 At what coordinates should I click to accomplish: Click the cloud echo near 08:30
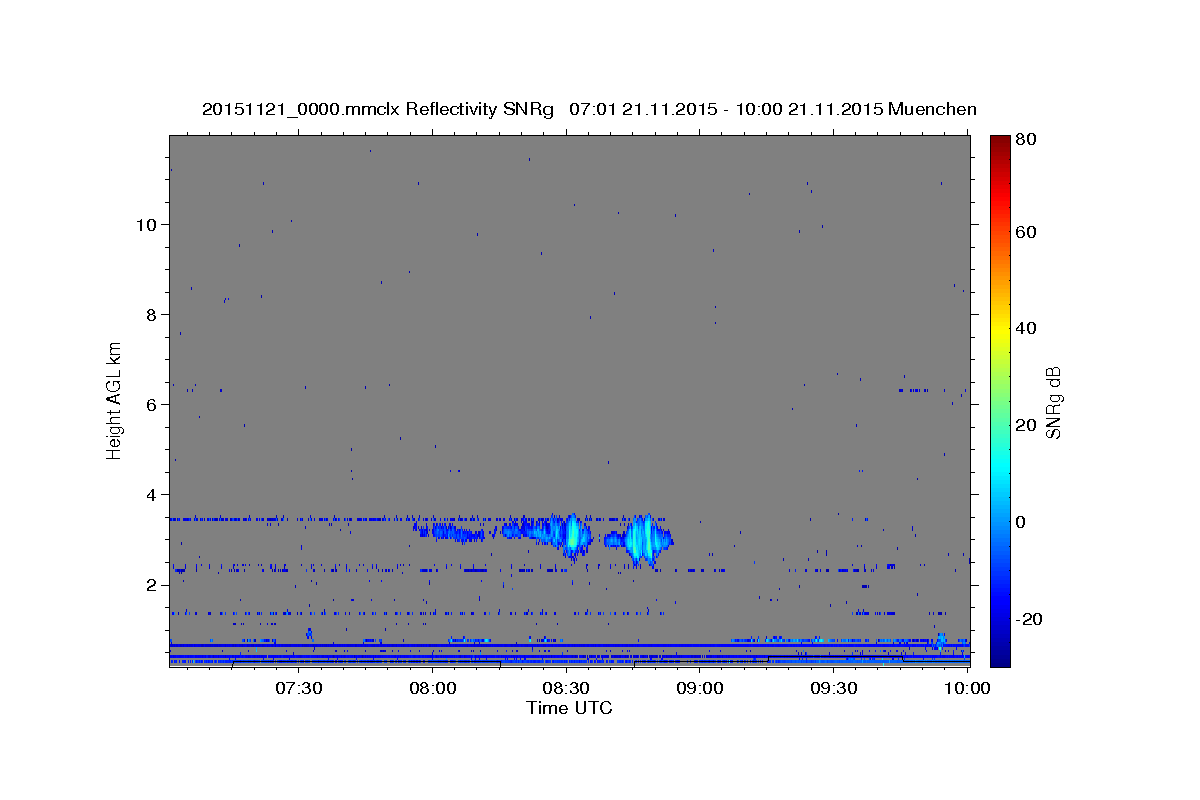572,536
